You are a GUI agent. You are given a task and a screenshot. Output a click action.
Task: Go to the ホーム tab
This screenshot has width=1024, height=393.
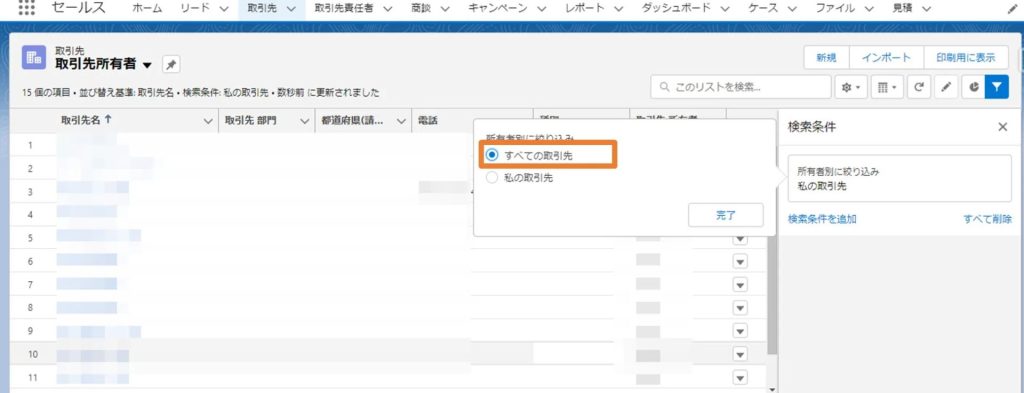click(147, 8)
